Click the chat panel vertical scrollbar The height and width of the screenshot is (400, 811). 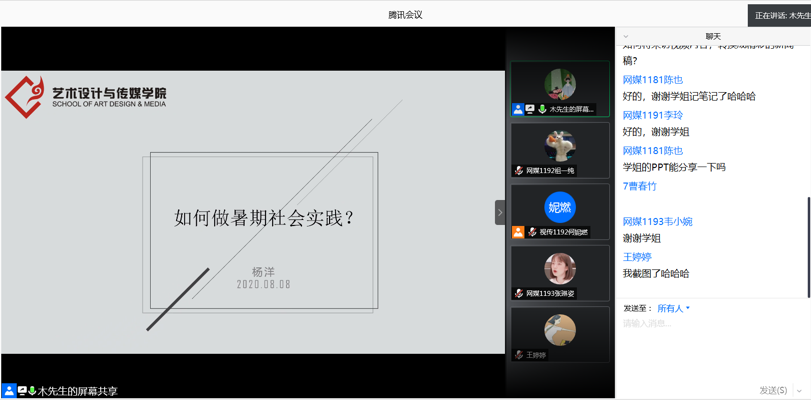coord(808,245)
